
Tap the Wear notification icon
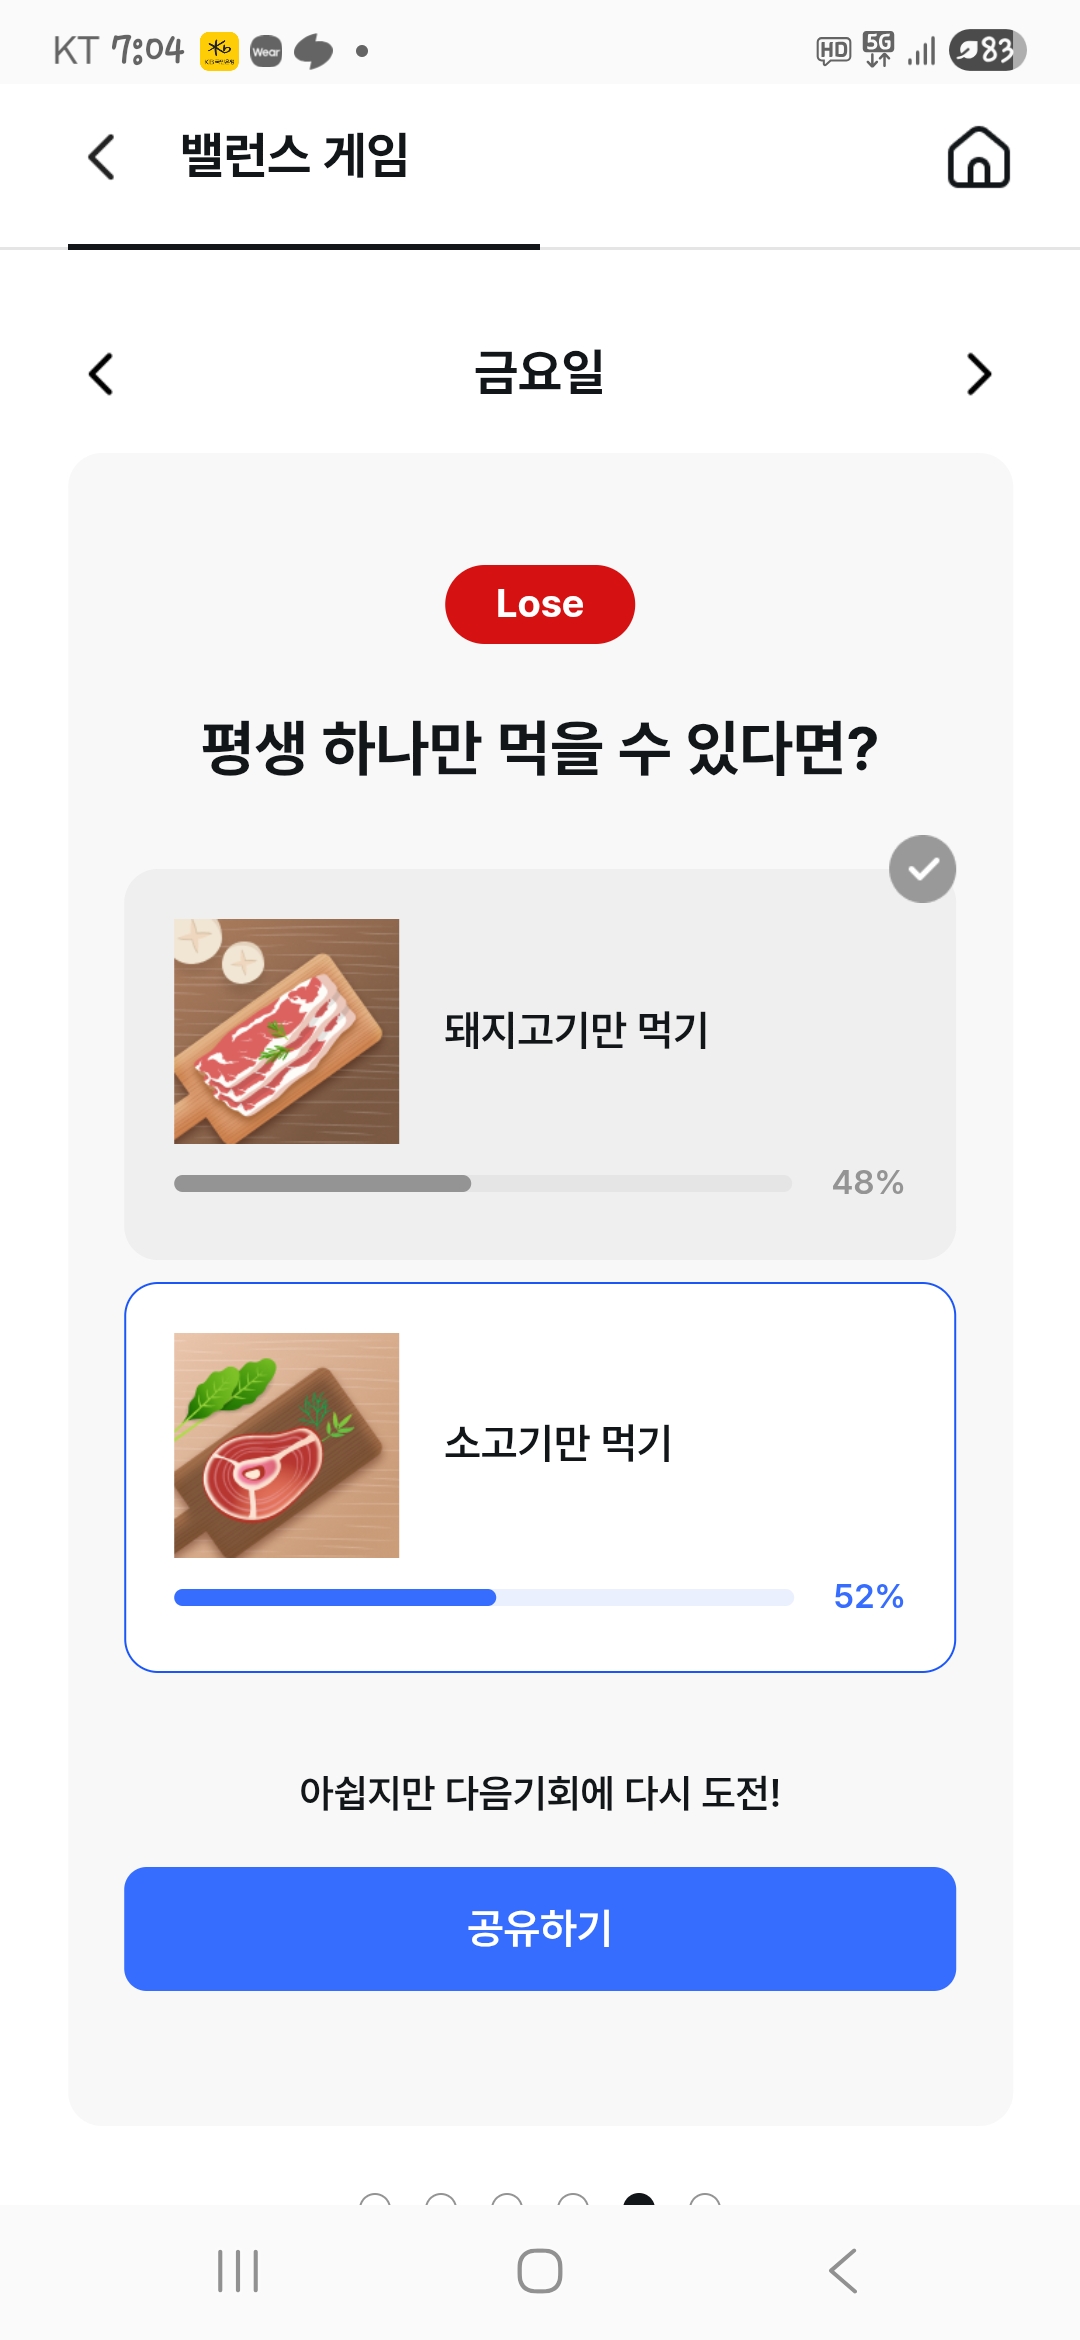point(266,51)
